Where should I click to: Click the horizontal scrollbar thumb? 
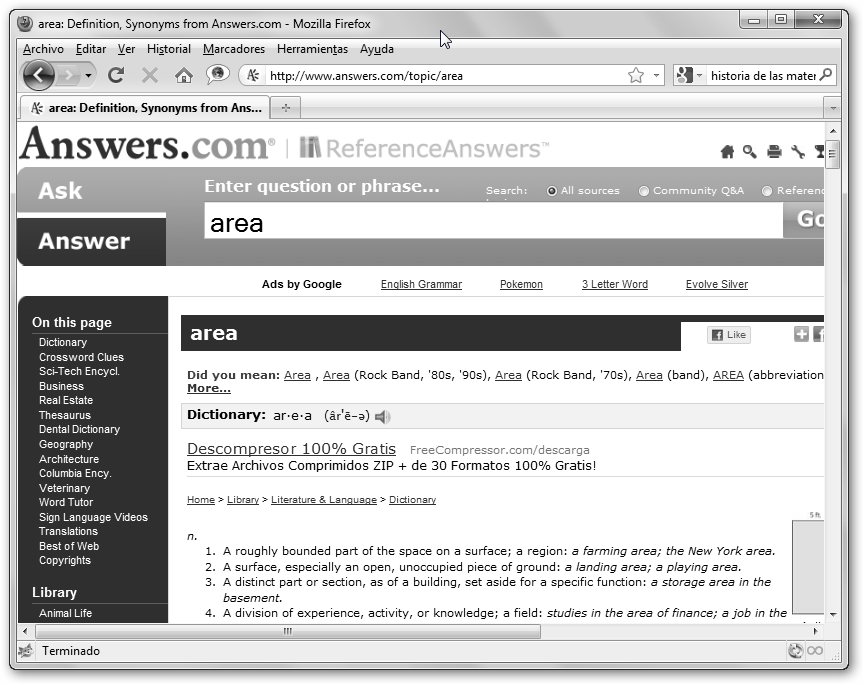[288, 631]
